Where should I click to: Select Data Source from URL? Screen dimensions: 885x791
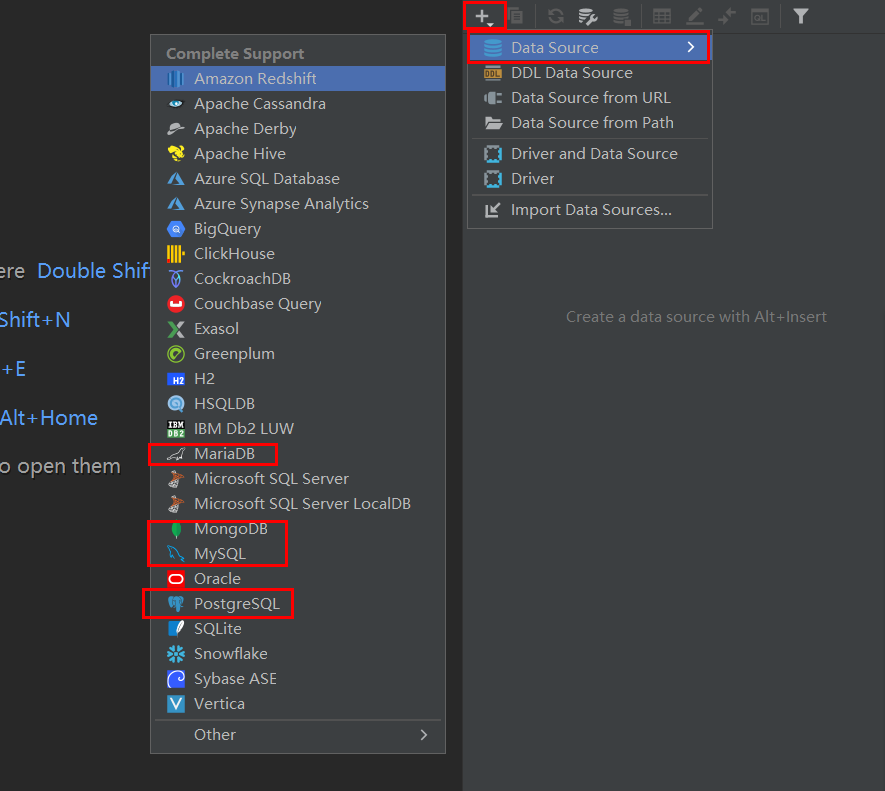point(589,98)
